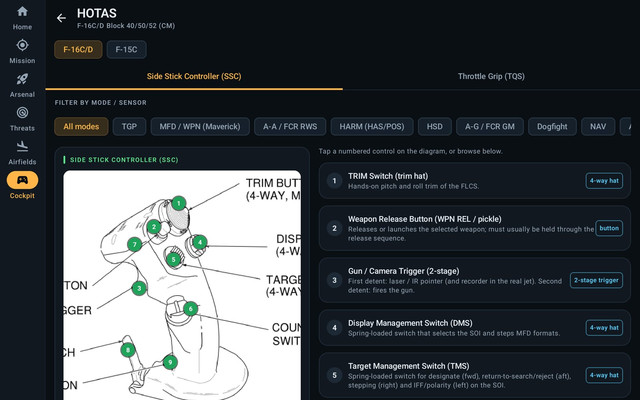Select the Side Stick Controller (SSC) tab
Image resolution: width=640 pixels, height=400 pixels.
coord(194,76)
